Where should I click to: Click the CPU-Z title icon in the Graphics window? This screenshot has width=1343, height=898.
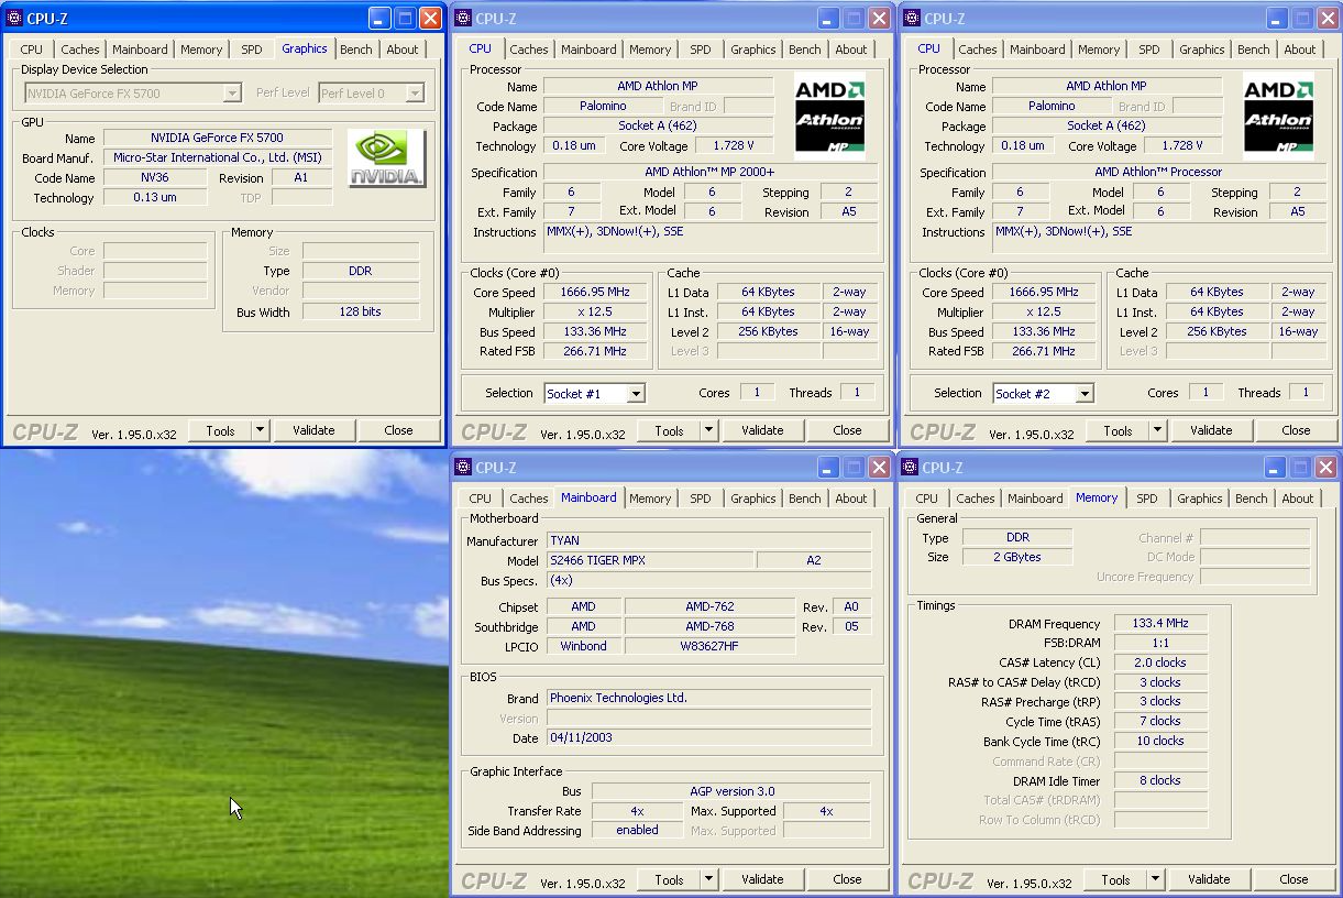pos(15,18)
